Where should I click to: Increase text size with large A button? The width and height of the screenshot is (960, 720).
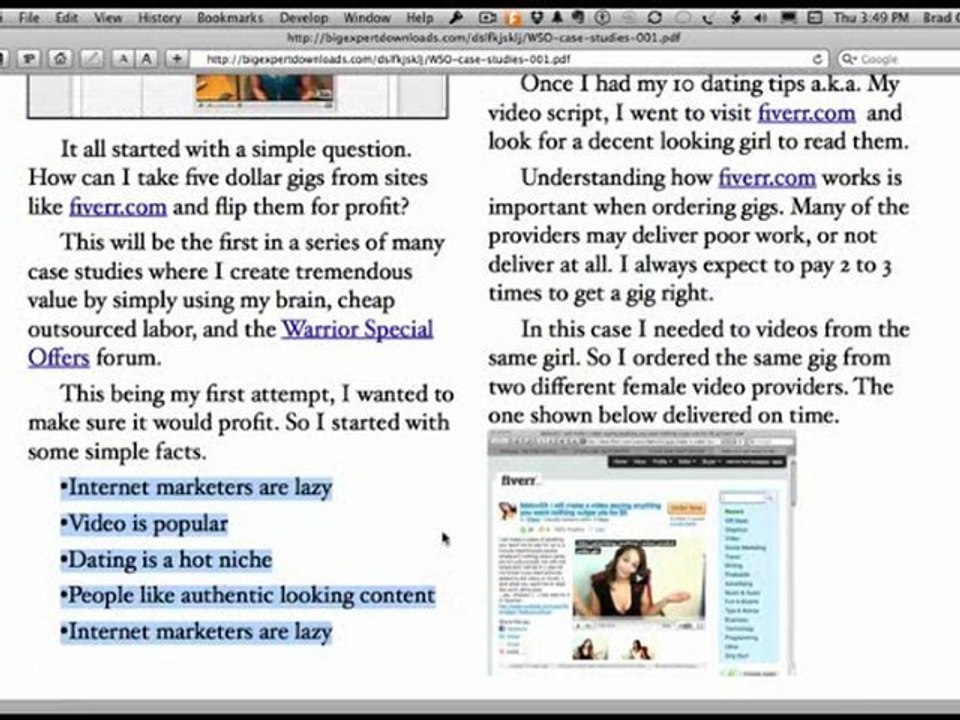pos(146,59)
